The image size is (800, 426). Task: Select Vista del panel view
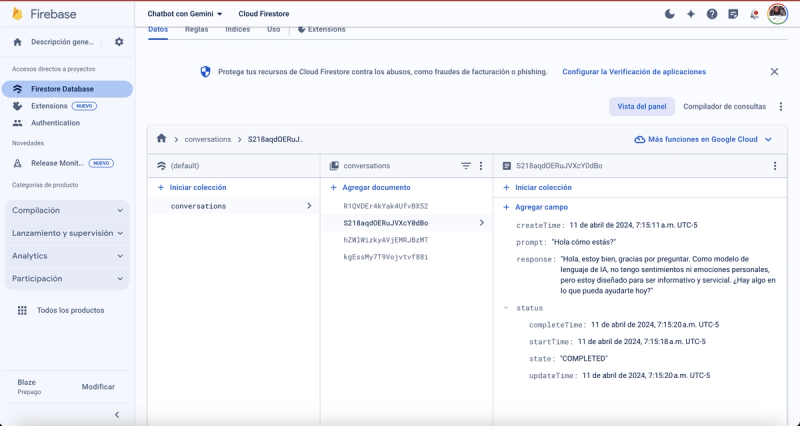[642, 107]
